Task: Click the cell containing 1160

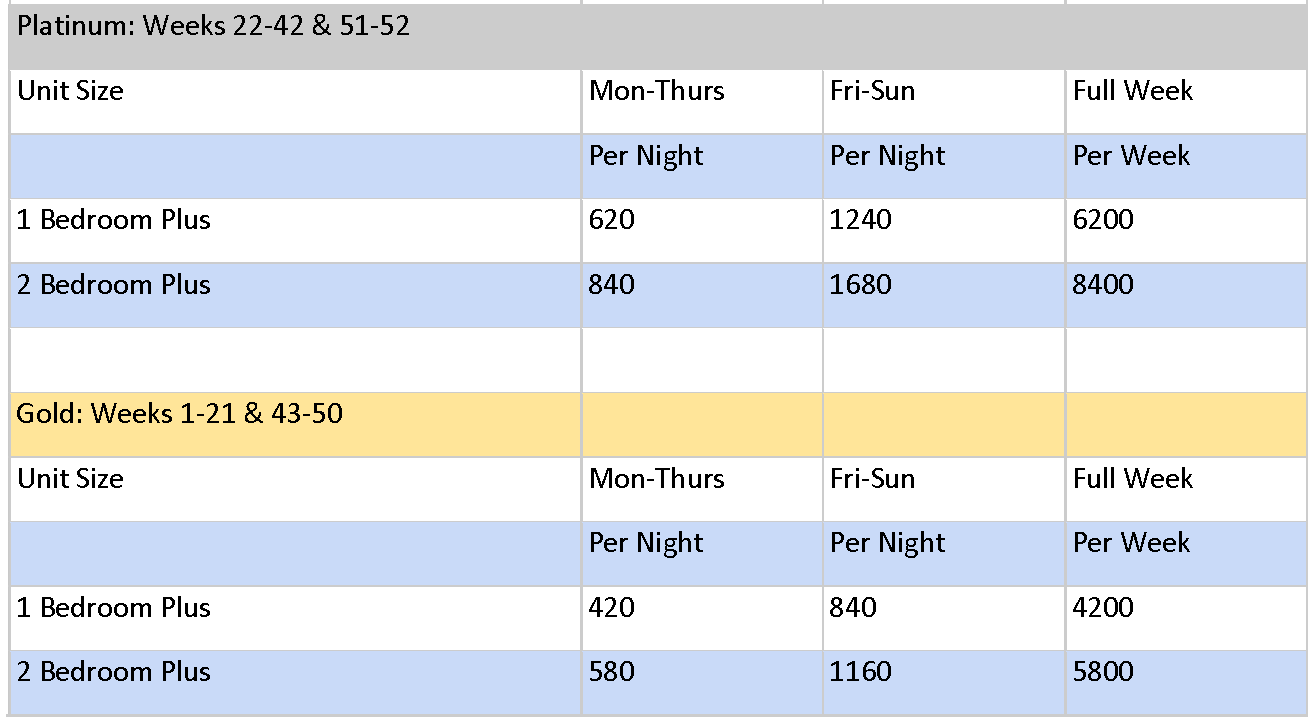Action: point(944,682)
